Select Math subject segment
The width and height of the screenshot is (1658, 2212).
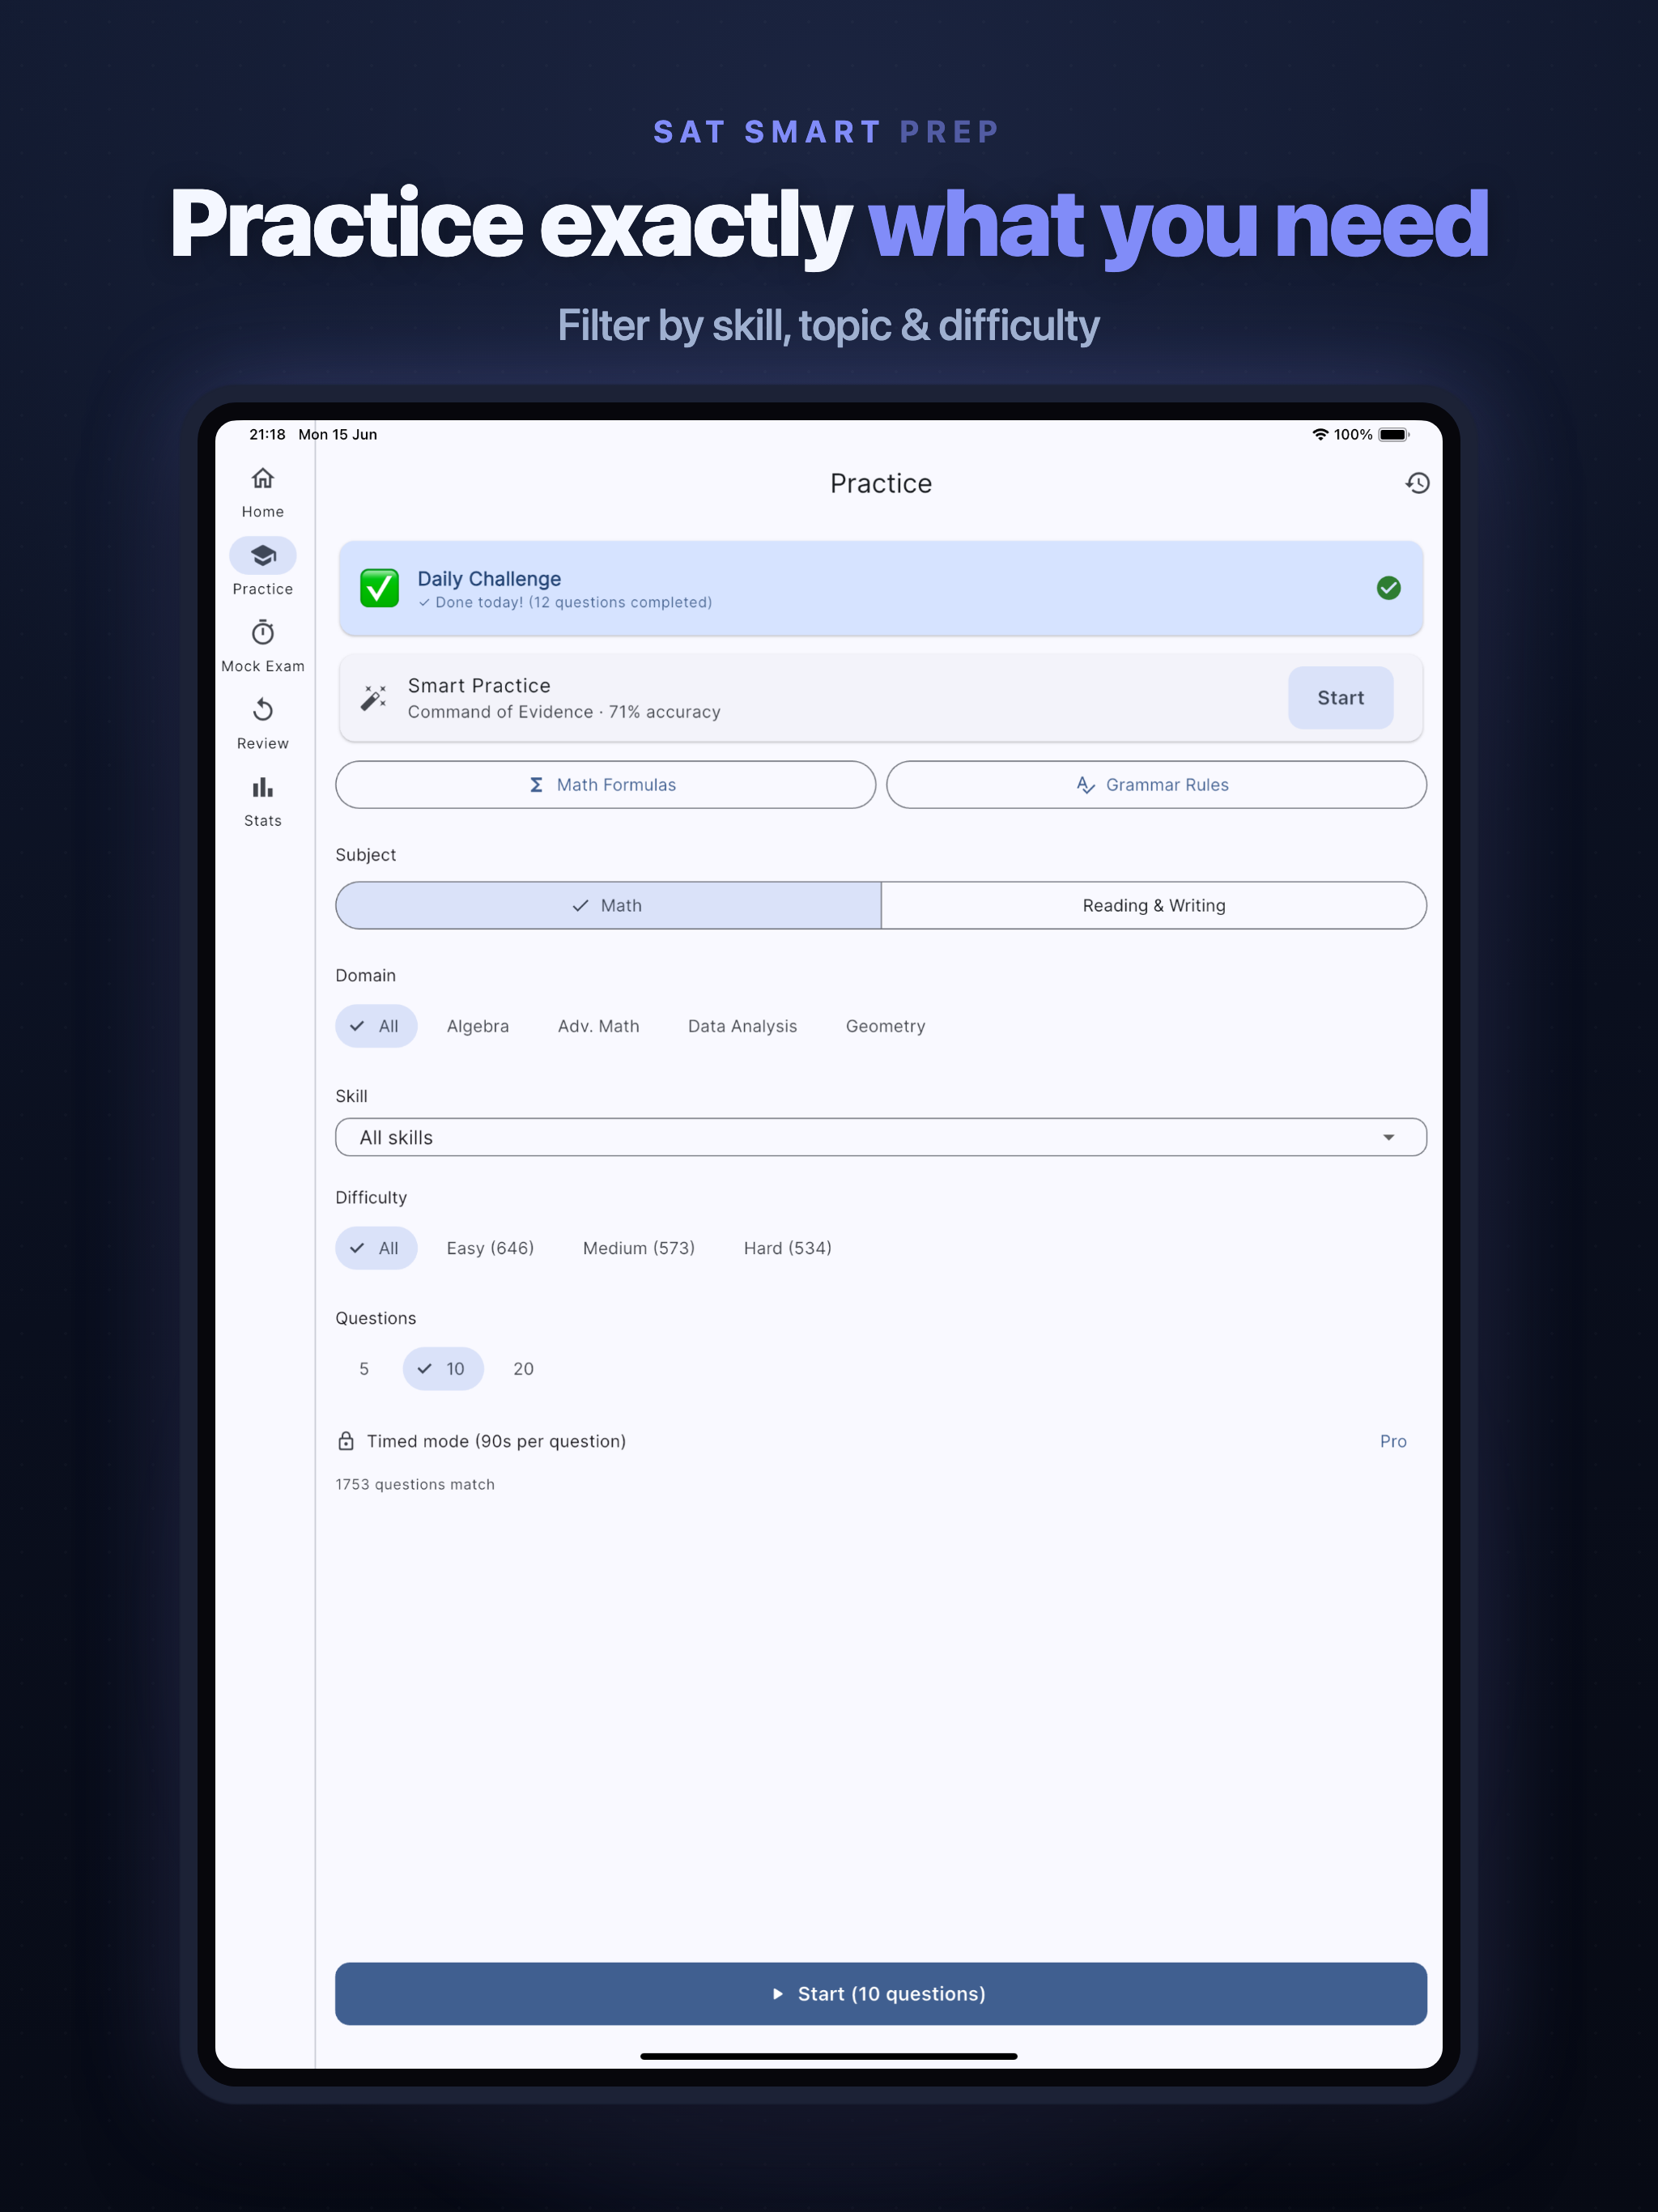tap(608, 905)
